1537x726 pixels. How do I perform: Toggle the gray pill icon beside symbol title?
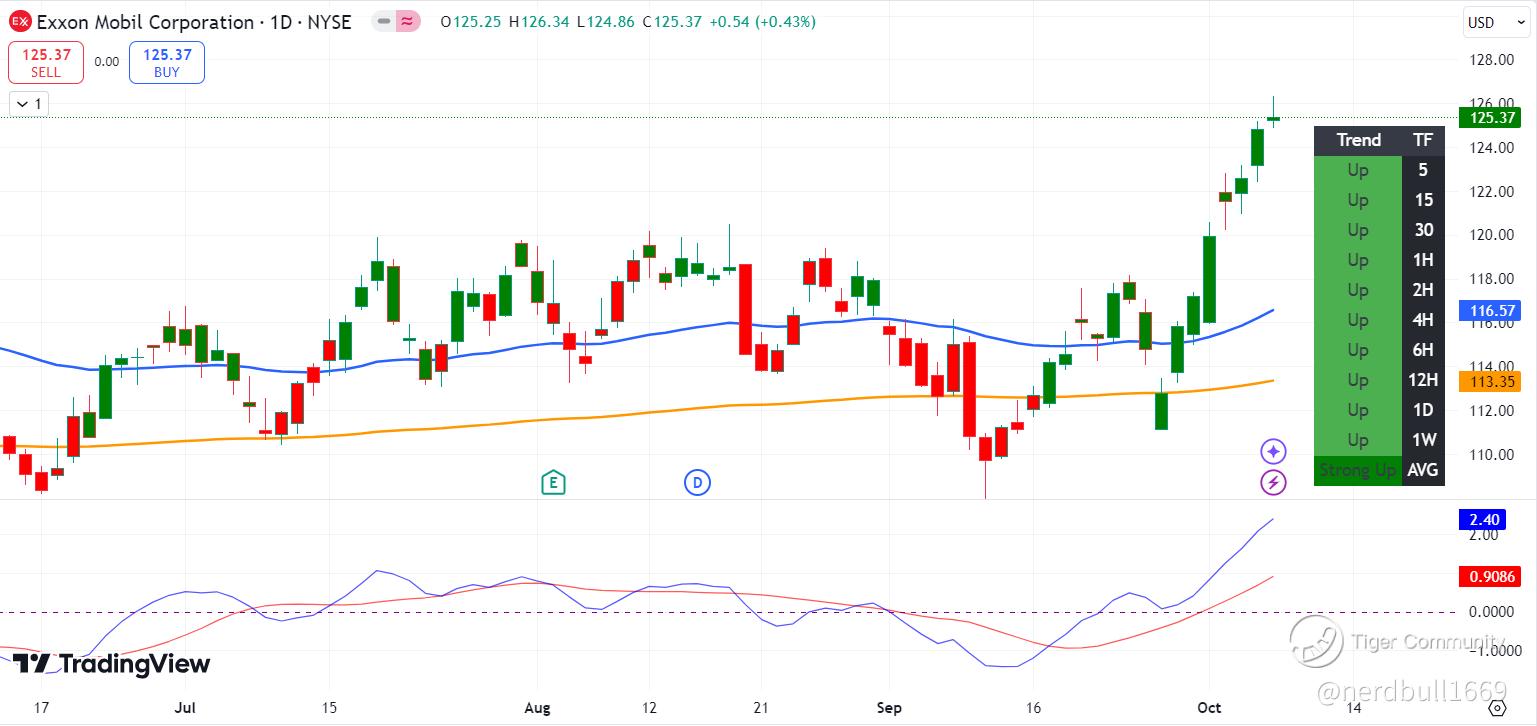coord(383,21)
